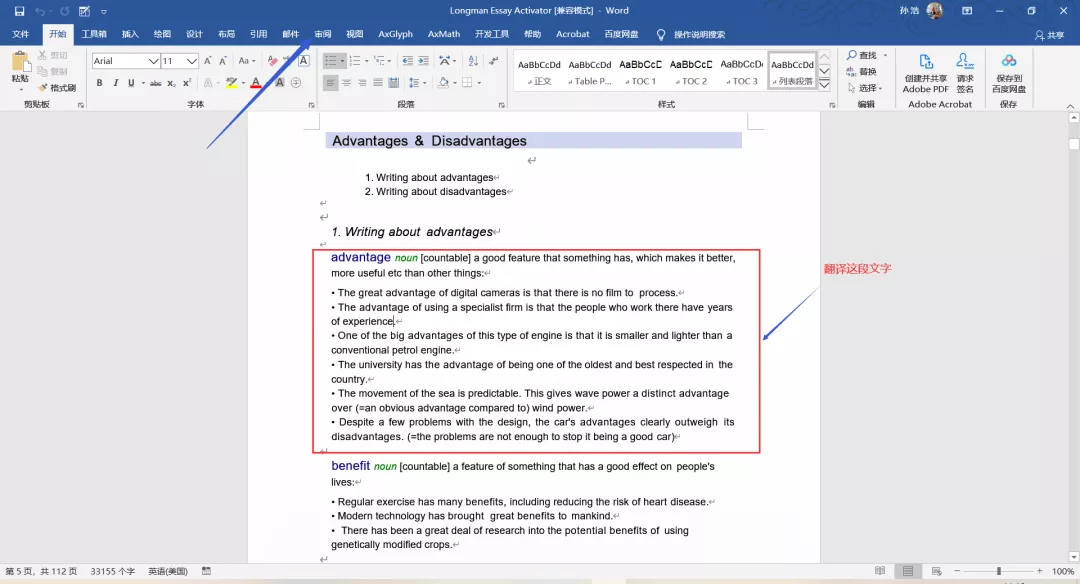Screen dimensions: 1080x584
Task: Switch to the 插入 (Insert) tab
Action: click(130, 34)
